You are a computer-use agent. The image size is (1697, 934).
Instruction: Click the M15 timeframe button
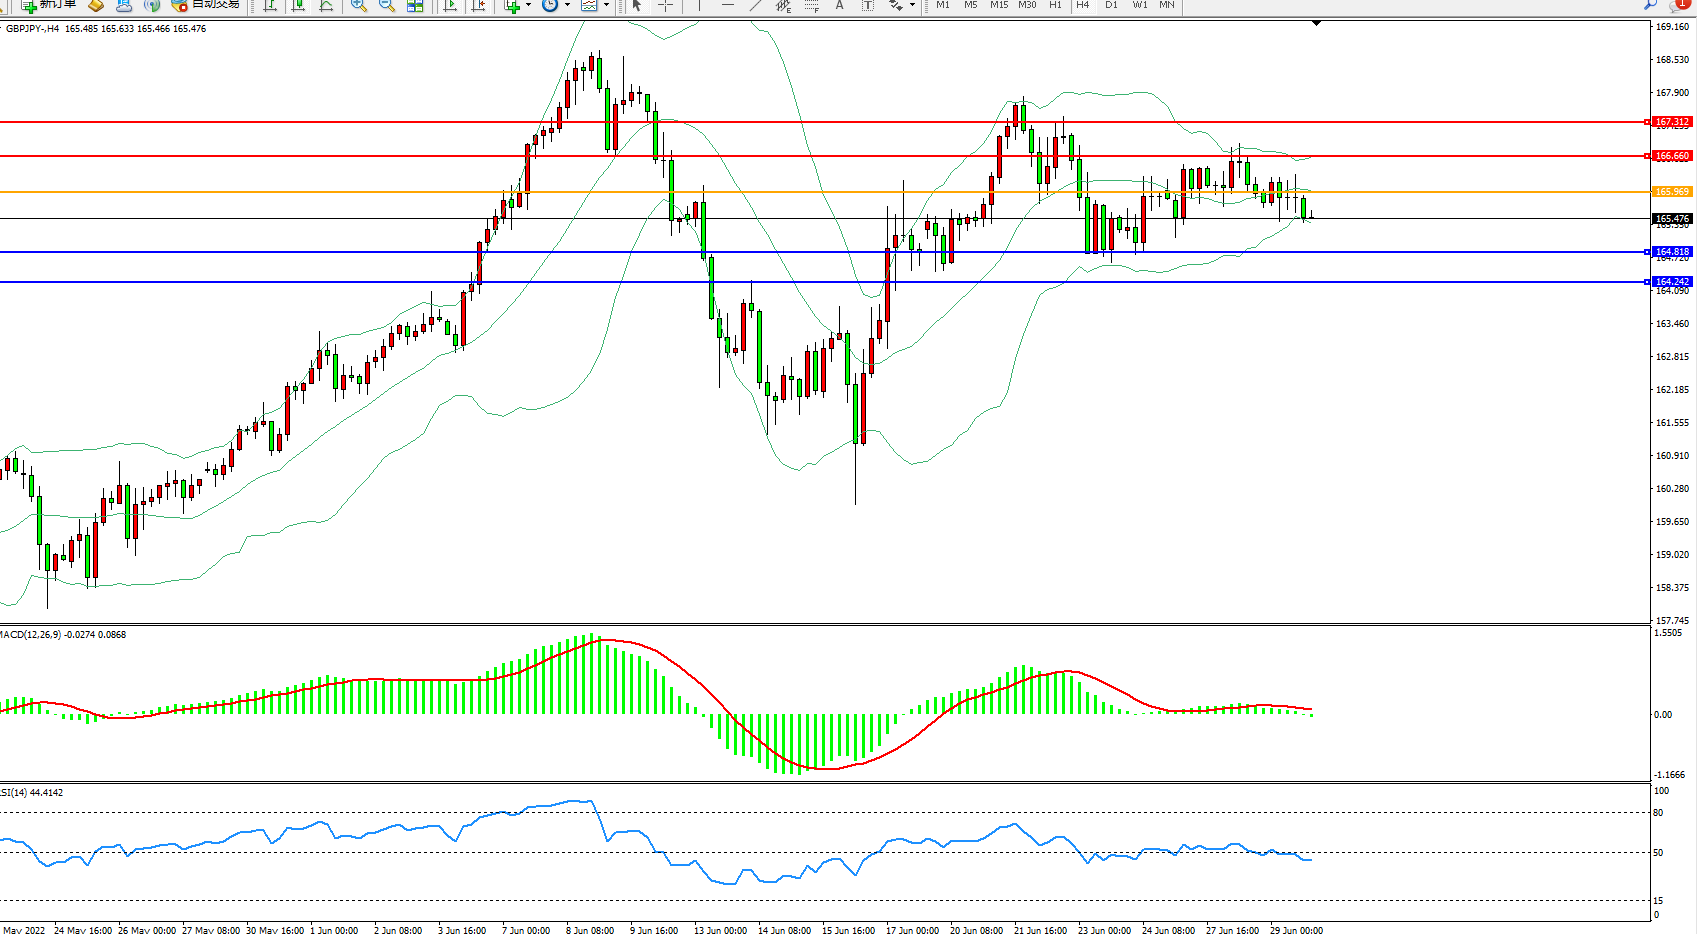998,5
